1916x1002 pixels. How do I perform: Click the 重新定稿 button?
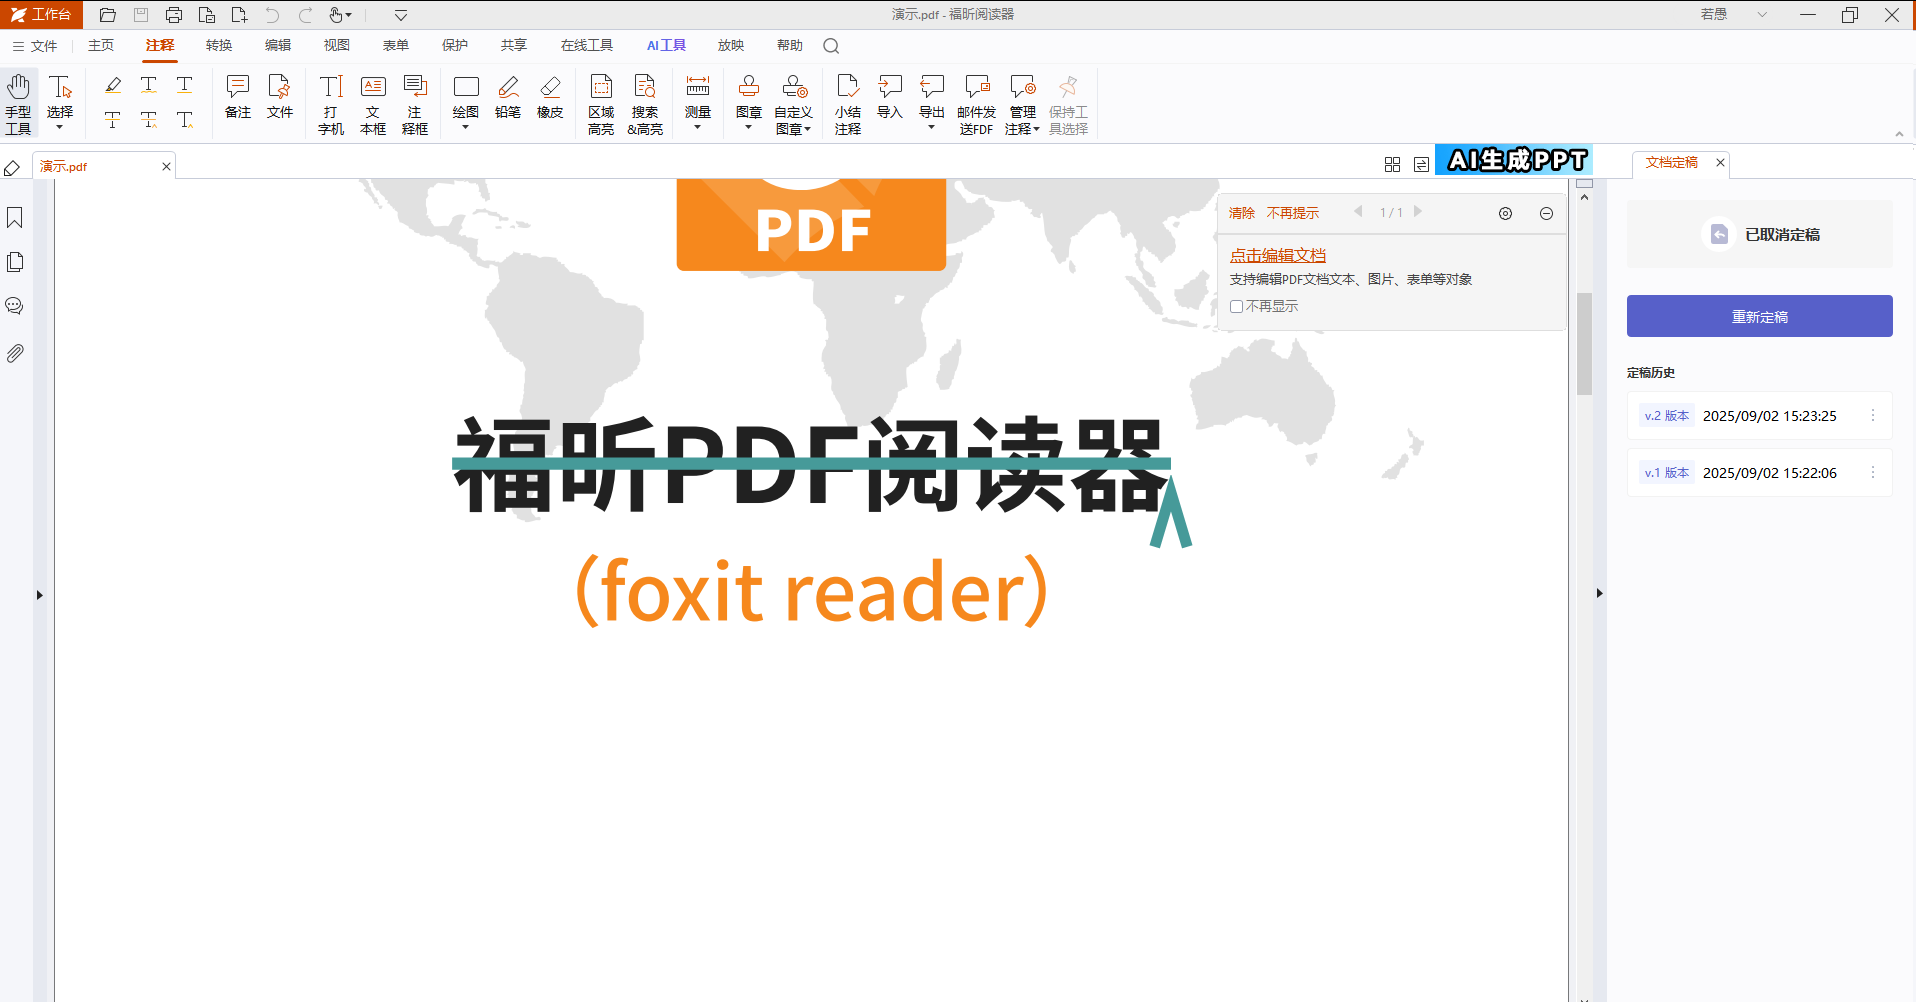click(x=1759, y=316)
